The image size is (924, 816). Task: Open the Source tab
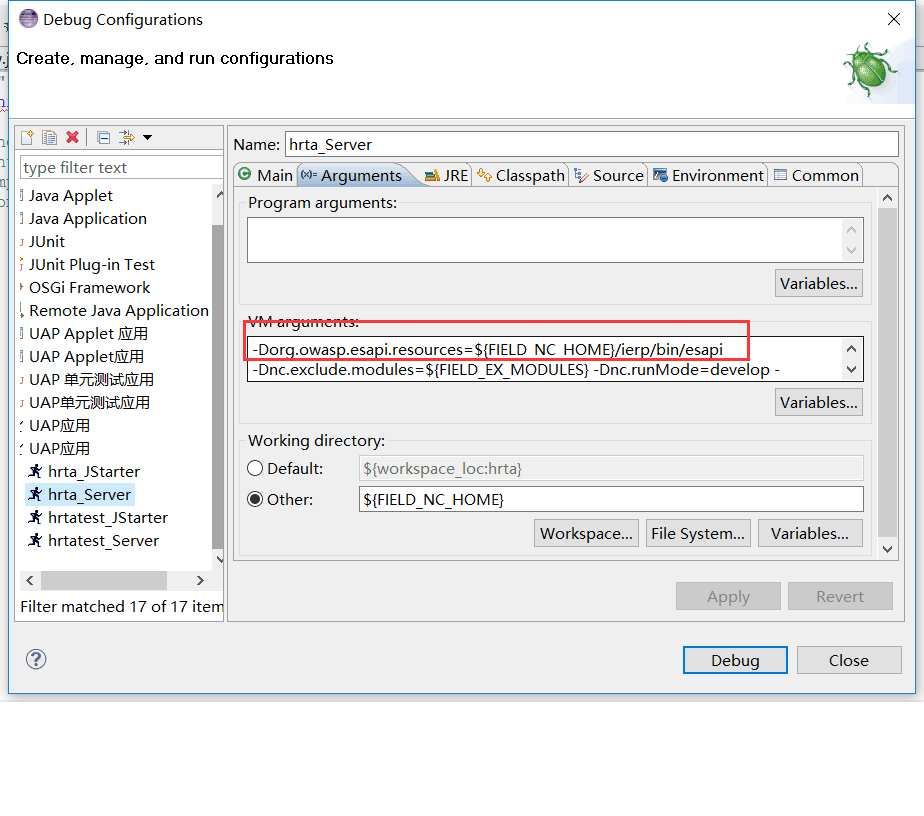click(x=609, y=176)
